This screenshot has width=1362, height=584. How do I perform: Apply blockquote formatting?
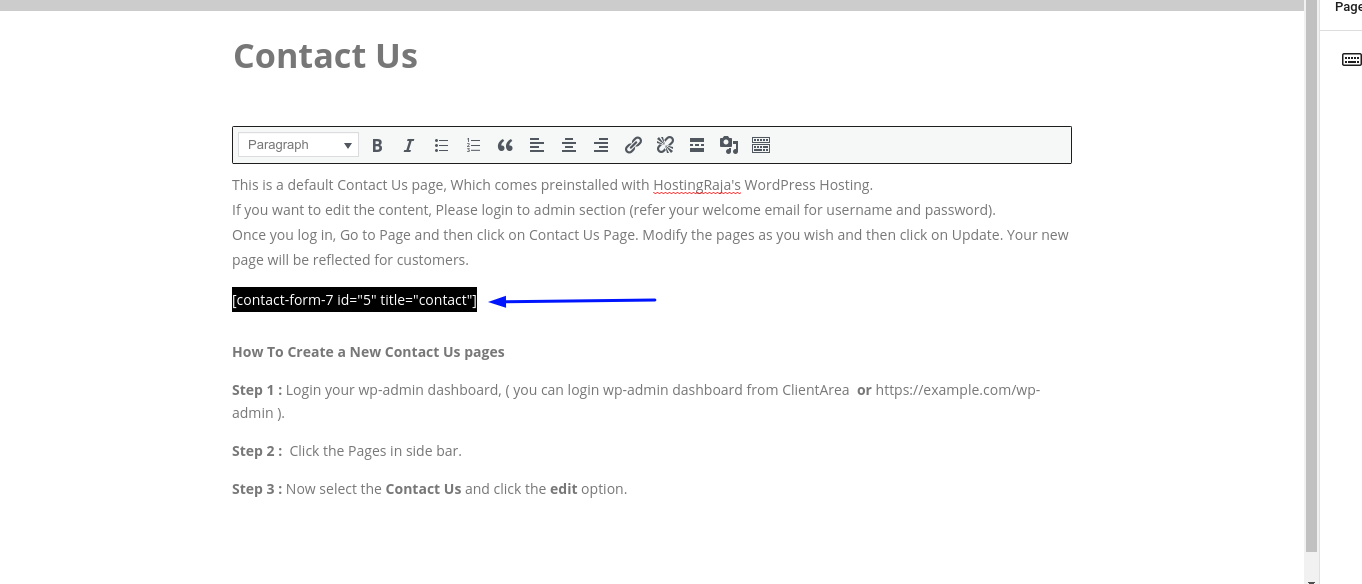505,146
